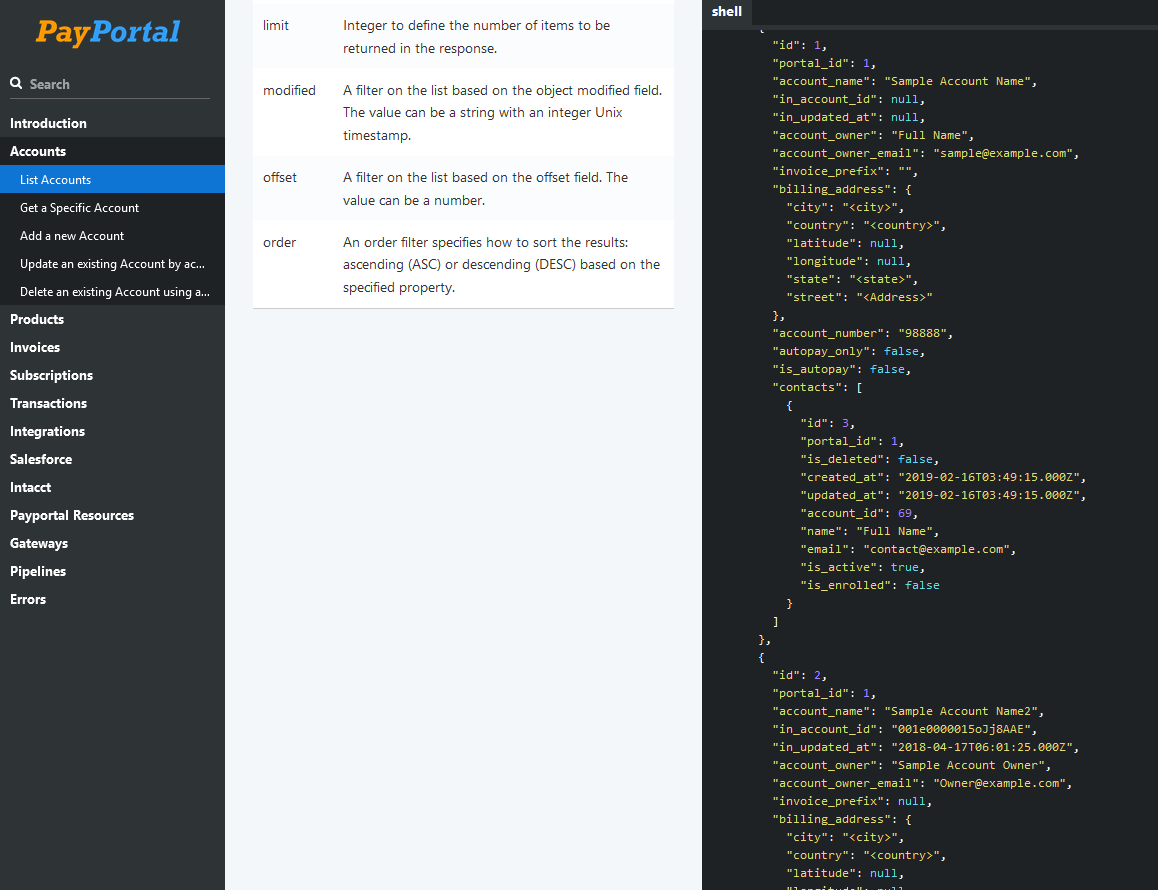
Task: Open Delete an existing Account page
Action: [x=114, y=292]
